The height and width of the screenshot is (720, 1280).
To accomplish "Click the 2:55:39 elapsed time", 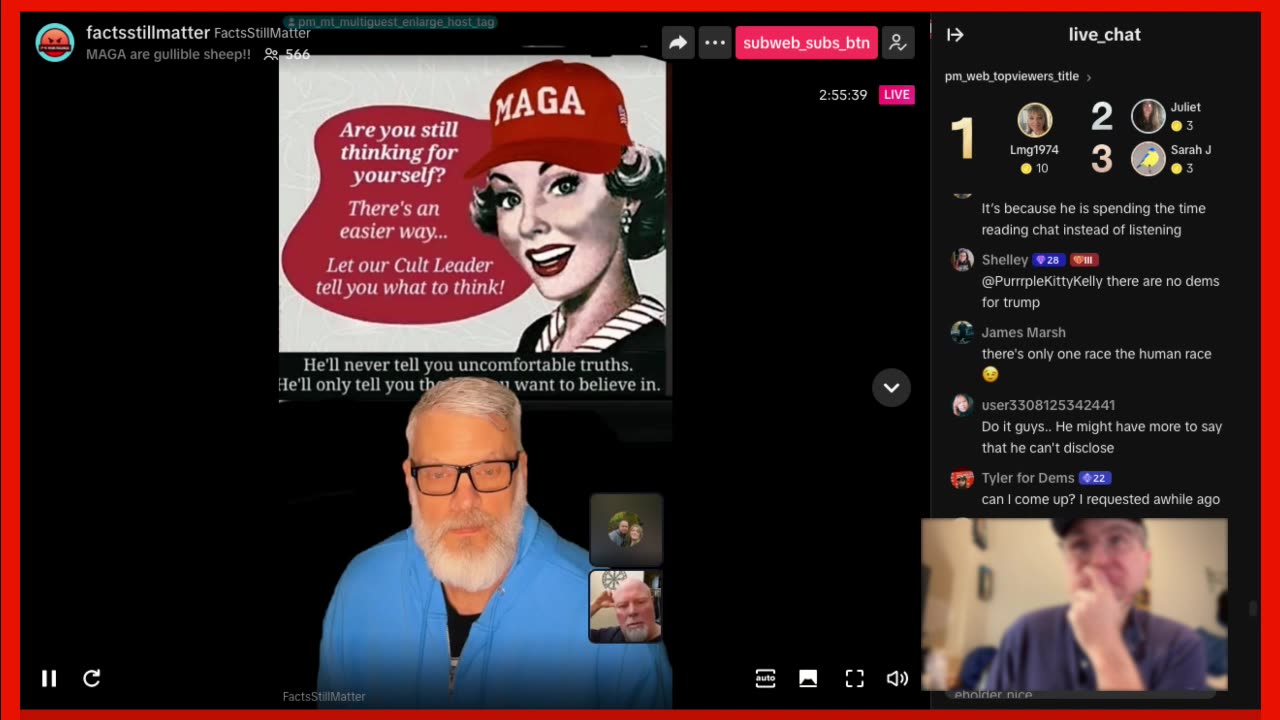I will click(x=843, y=95).
